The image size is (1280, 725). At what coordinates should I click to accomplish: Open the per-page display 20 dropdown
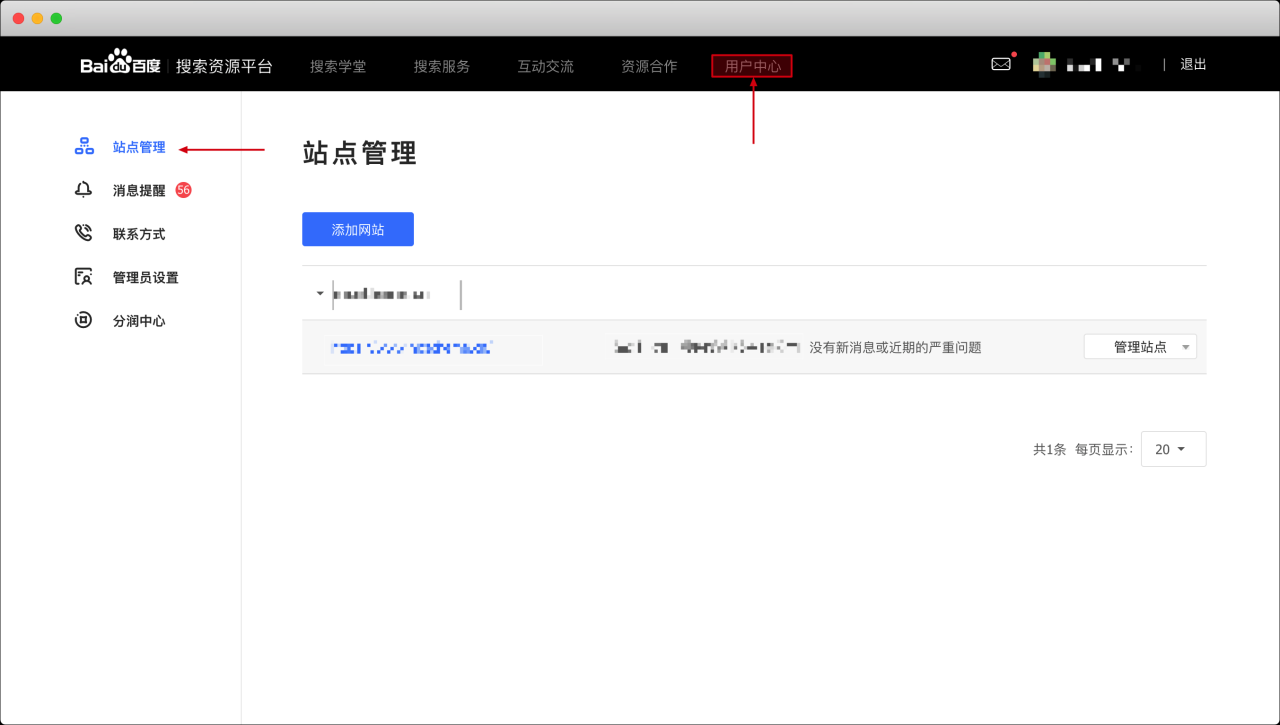1173,449
